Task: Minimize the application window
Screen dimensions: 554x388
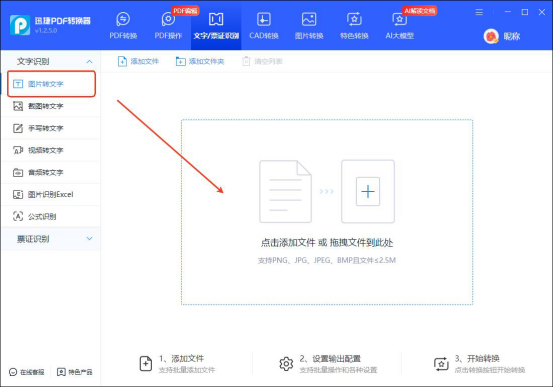Action: tap(508, 12)
